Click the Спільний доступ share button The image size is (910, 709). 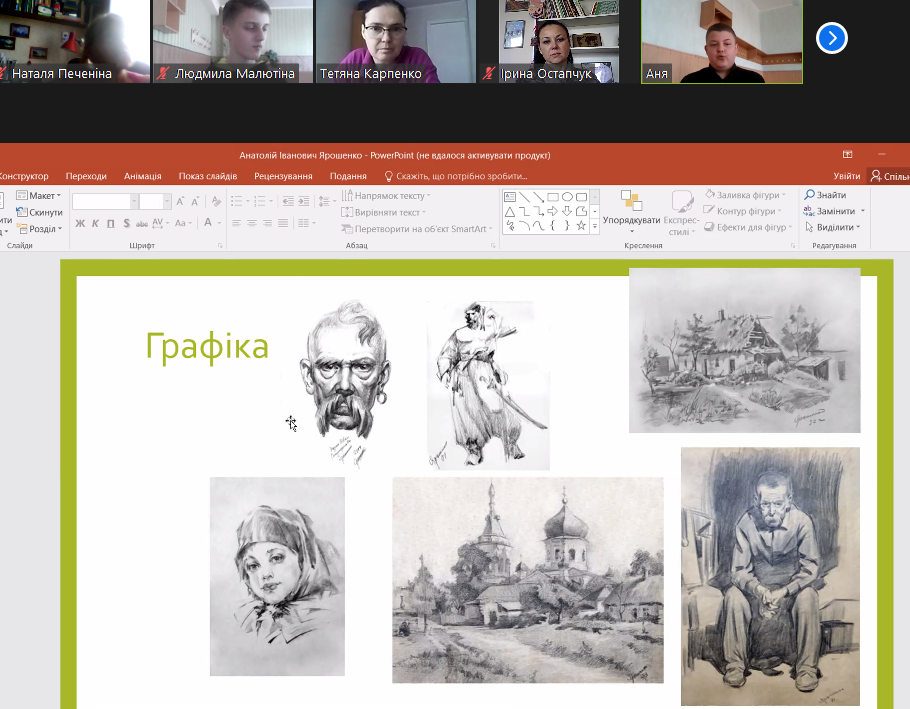[890, 176]
